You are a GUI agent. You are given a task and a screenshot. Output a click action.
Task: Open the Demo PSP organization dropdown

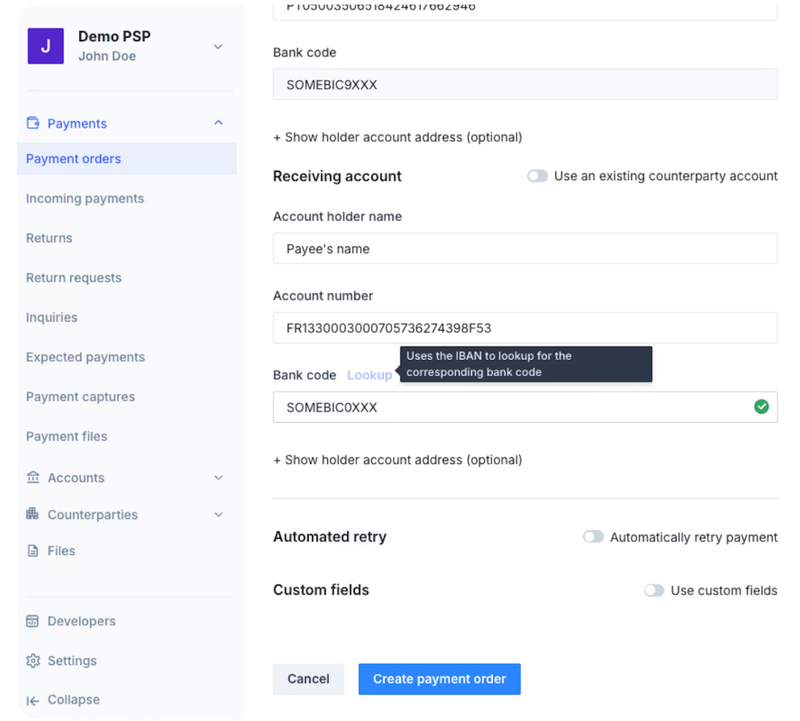pos(218,46)
